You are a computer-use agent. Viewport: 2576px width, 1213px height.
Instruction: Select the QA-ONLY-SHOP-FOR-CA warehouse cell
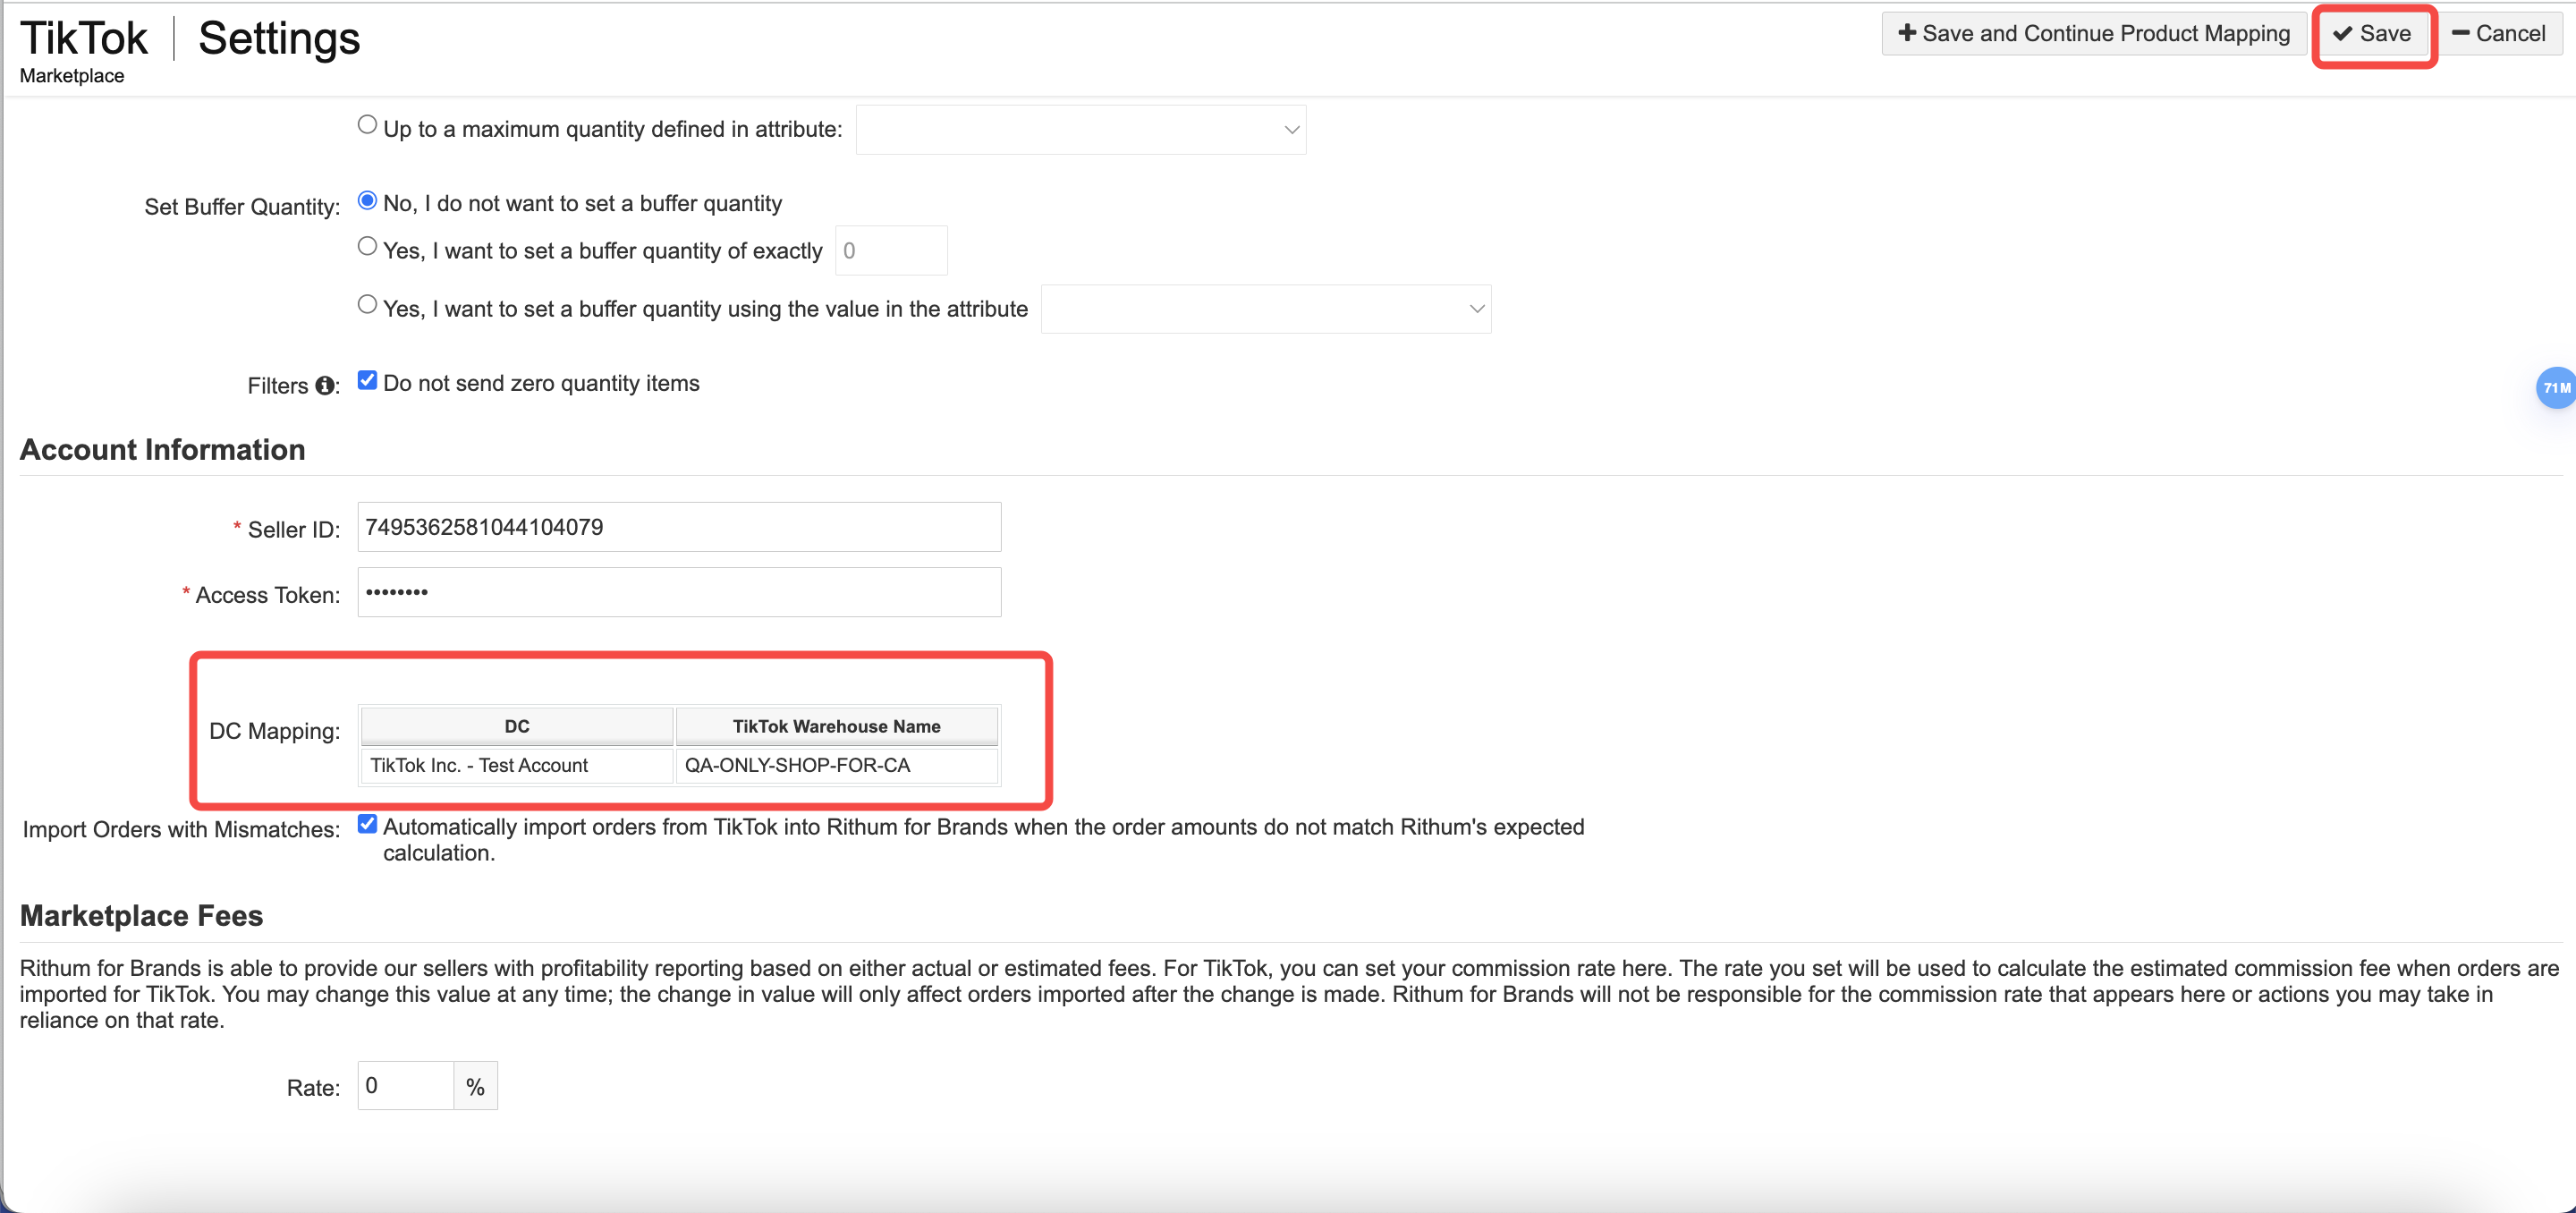[836, 765]
